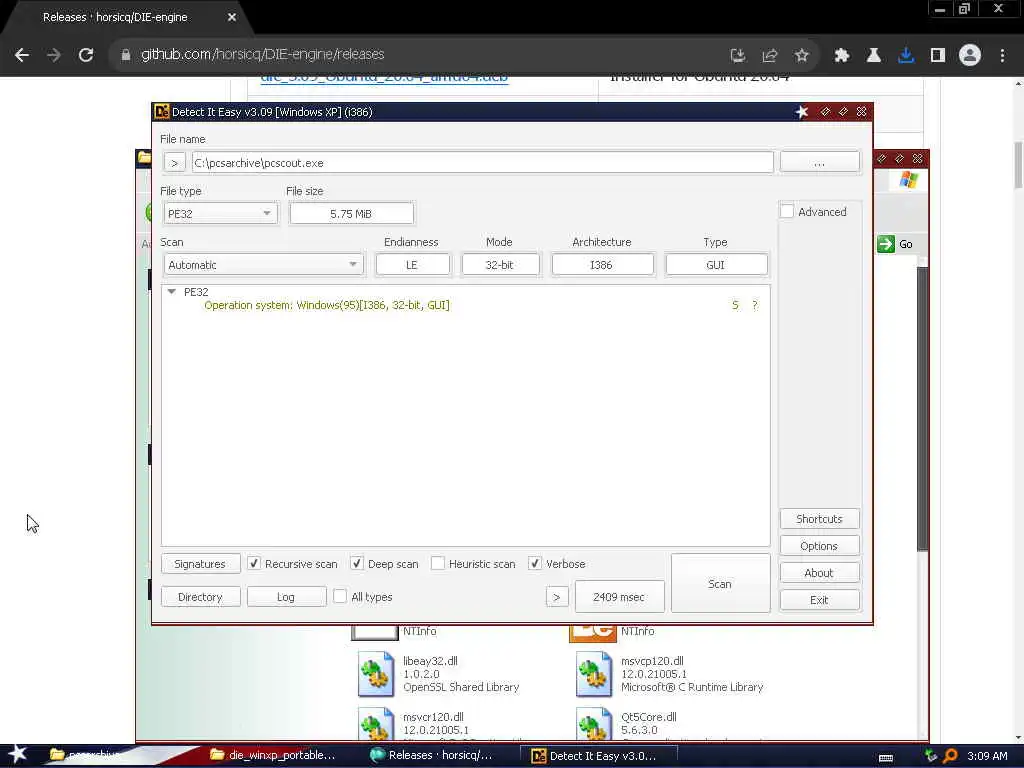This screenshot has width=1024, height=768.
Task: Click > button next to scan time
Action: click(556, 597)
